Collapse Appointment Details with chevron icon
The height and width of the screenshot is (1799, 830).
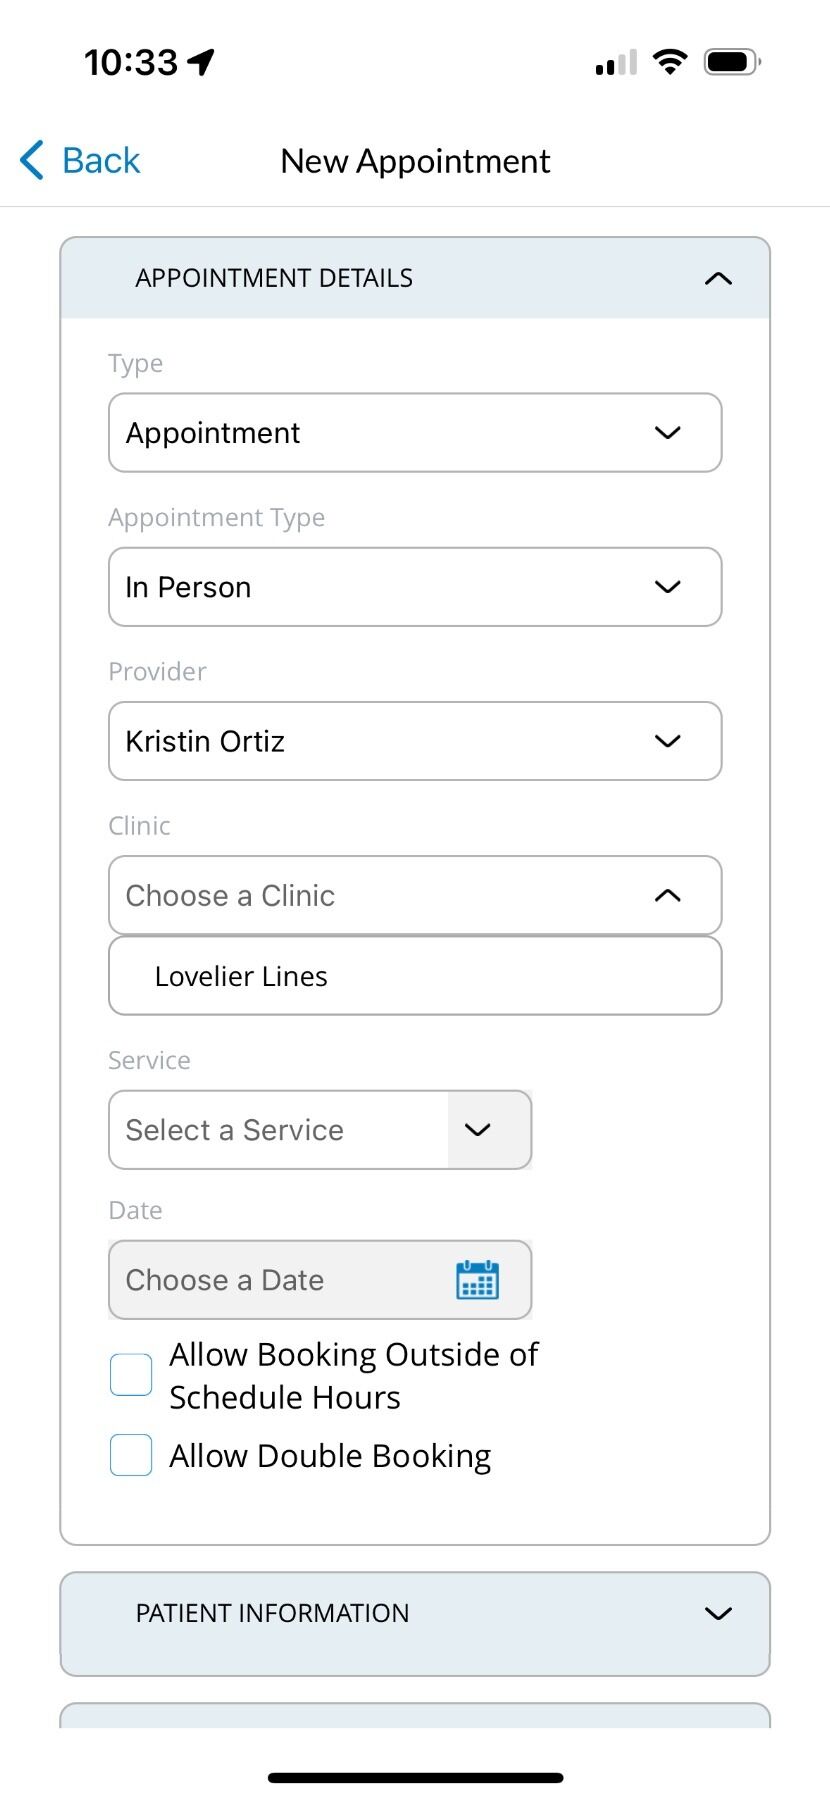point(718,278)
